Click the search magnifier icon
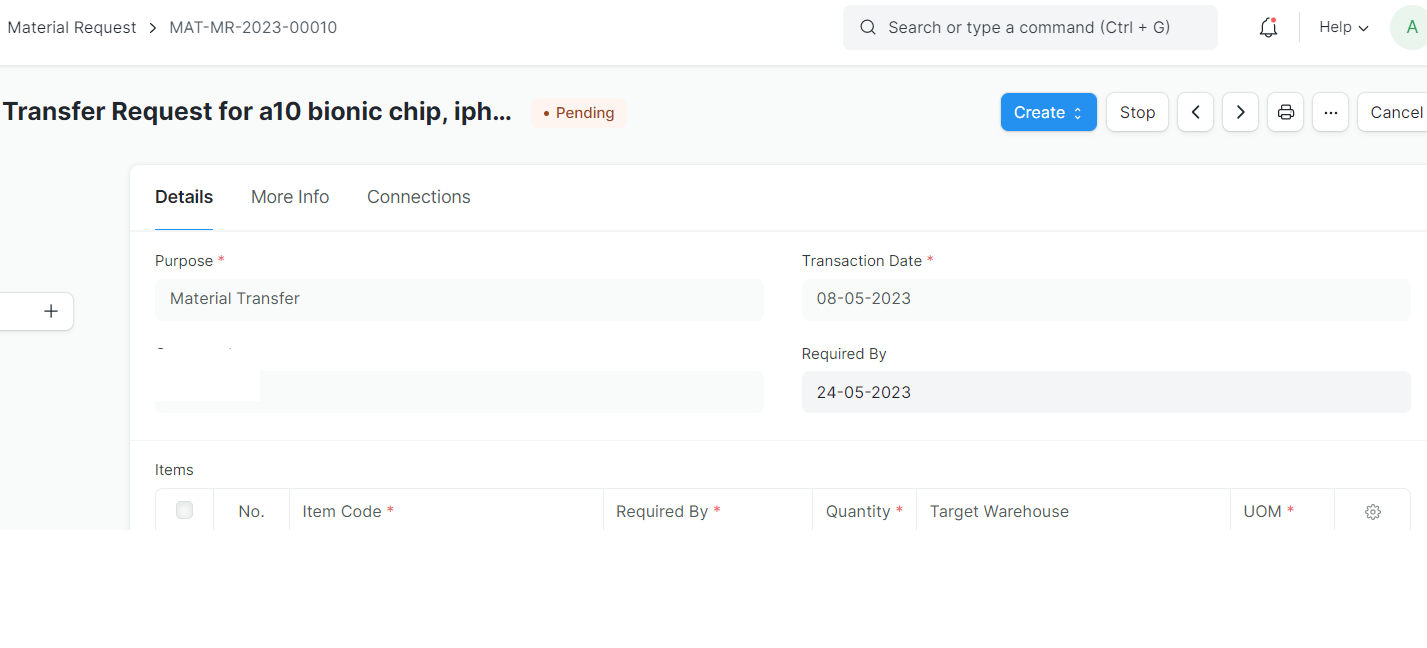 (x=867, y=27)
